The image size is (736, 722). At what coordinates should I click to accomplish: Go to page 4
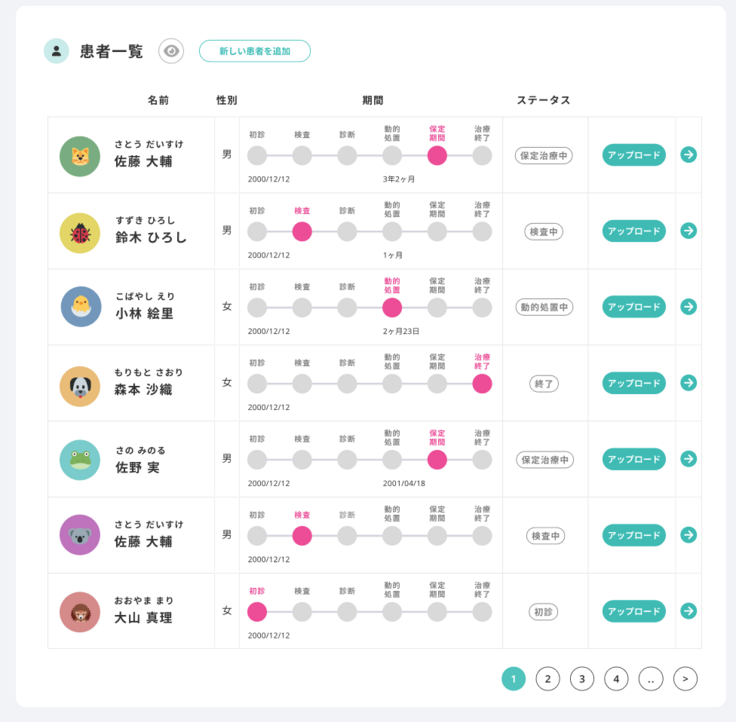pyautogui.click(x=616, y=679)
